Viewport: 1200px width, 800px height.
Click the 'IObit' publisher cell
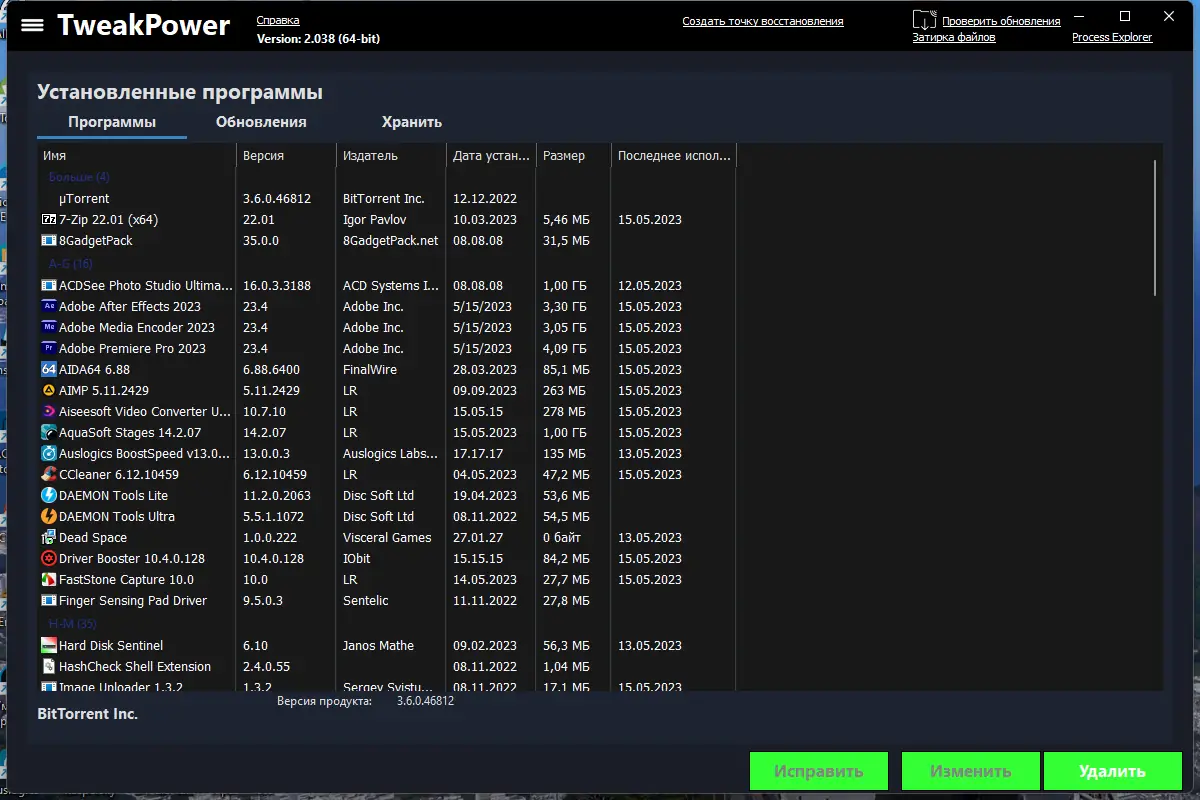[358, 559]
